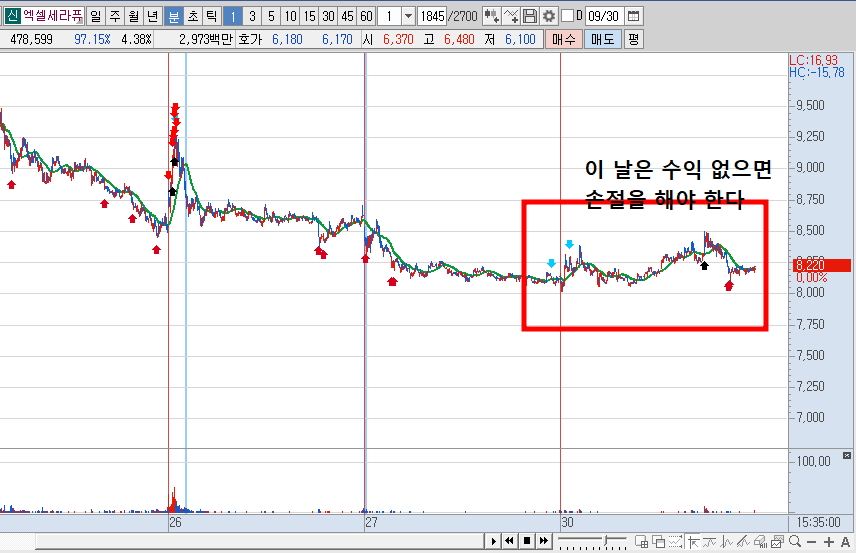This screenshot has height=553, width=856.
Task: Click the chart grid layout icon
Action: coord(641,542)
